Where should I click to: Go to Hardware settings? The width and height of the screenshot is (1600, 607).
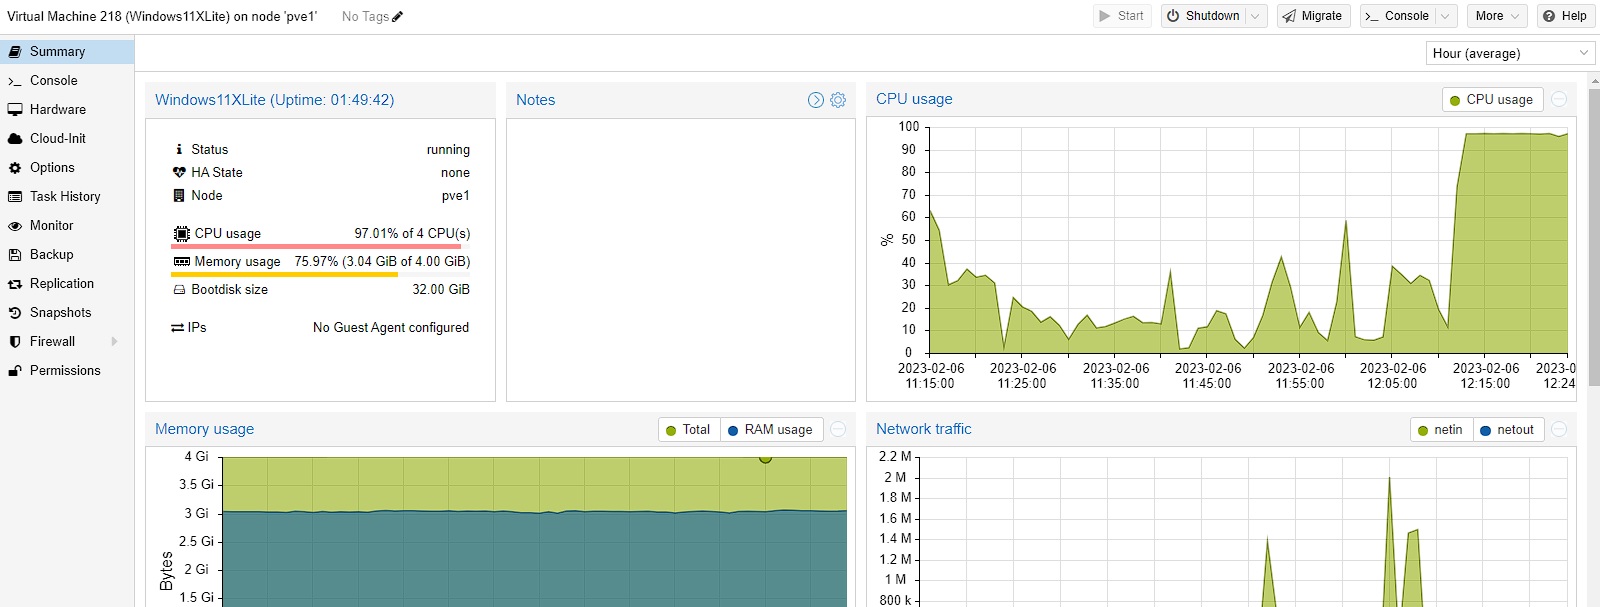pyautogui.click(x=66, y=110)
